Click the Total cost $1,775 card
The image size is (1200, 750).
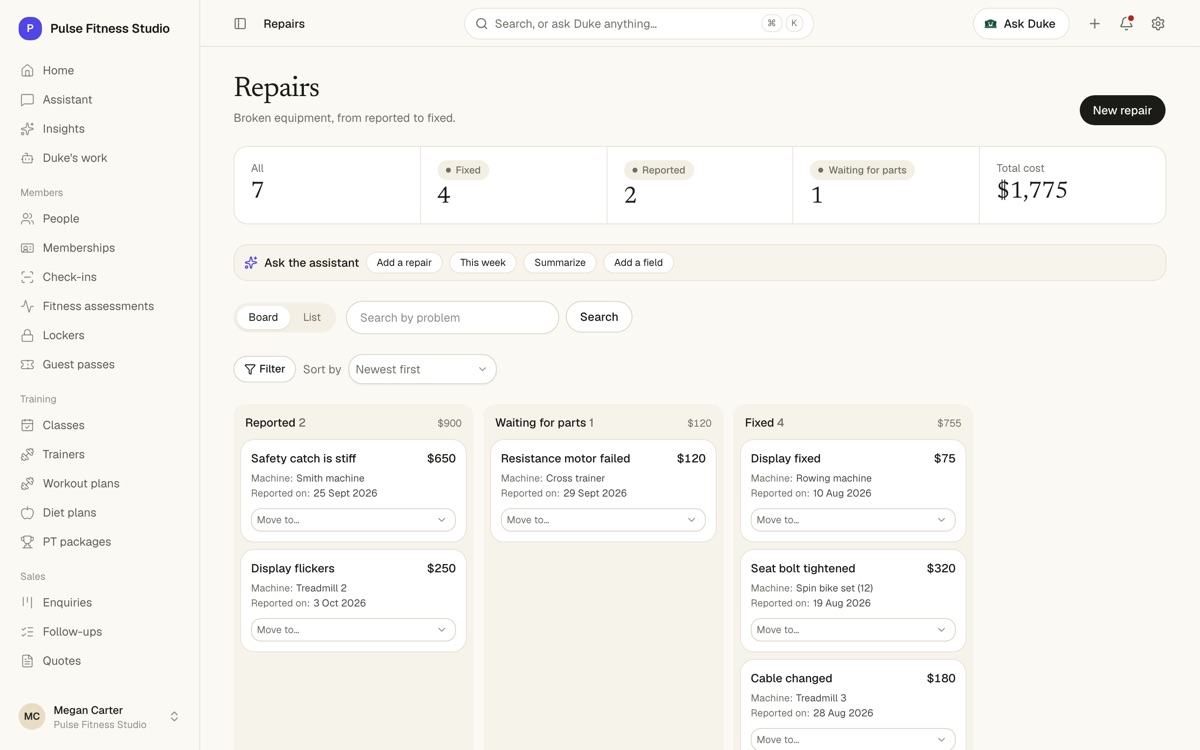point(1072,185)
